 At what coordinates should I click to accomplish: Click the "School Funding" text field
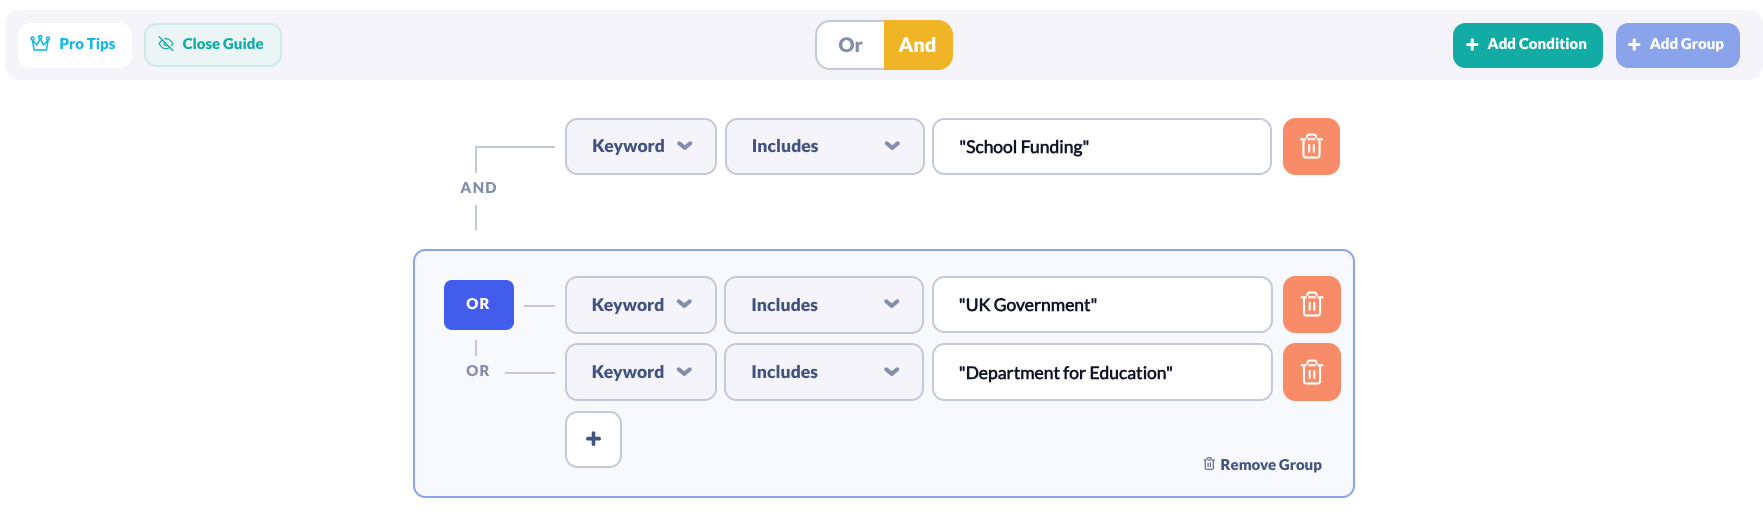point(1101,147)
